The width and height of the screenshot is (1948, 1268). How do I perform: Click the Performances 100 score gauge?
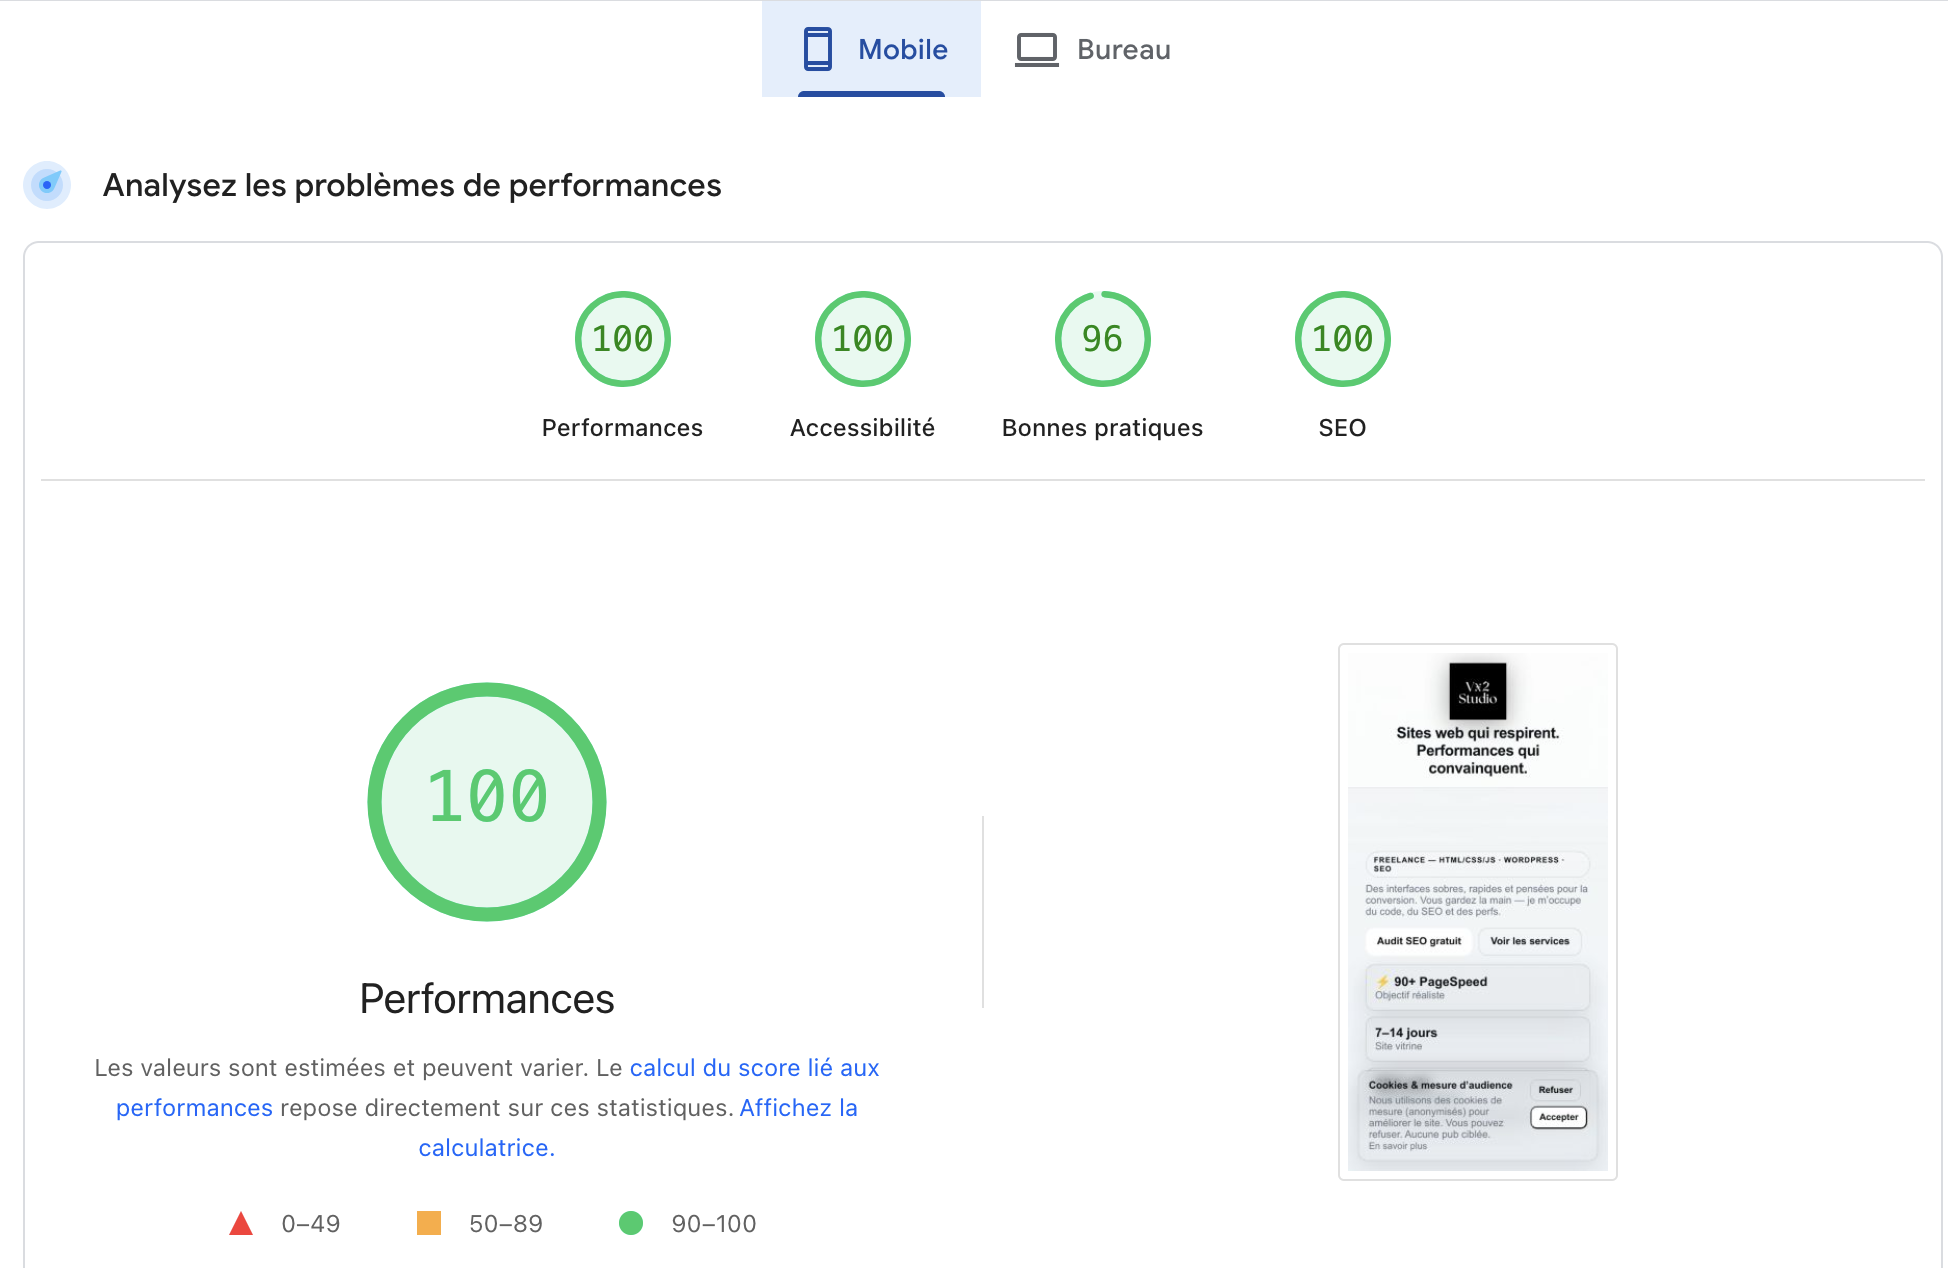622,339
